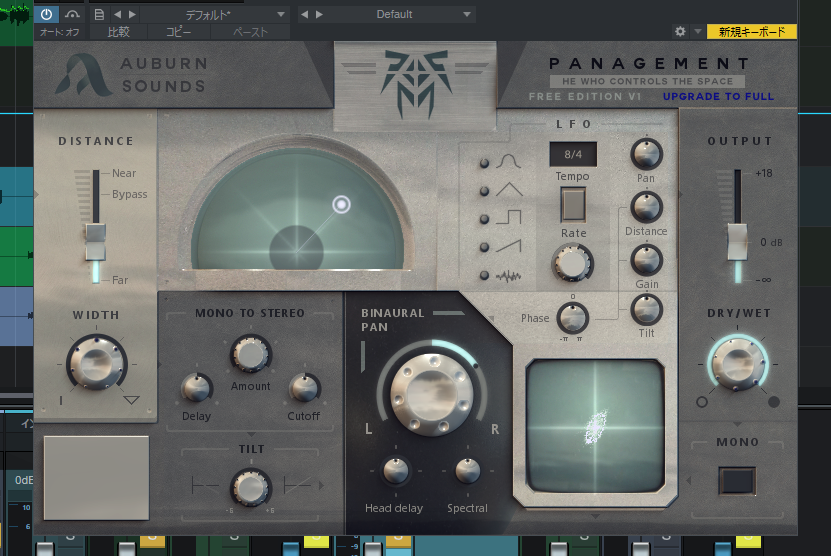Click the LFO Tilt amount knob

coord(646,310)
